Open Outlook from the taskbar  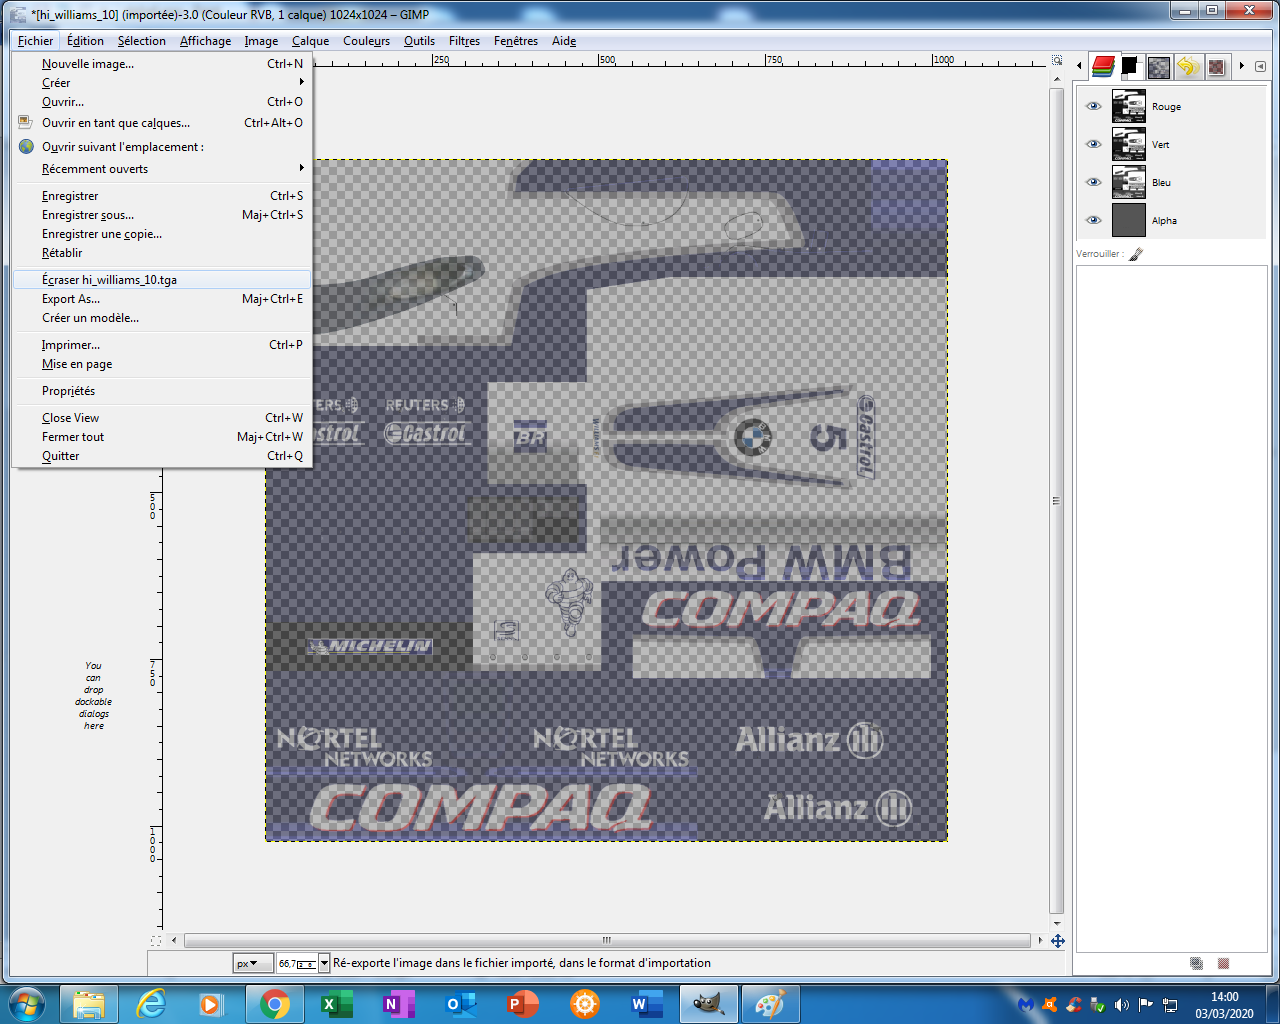click(x=460, y=1004)
